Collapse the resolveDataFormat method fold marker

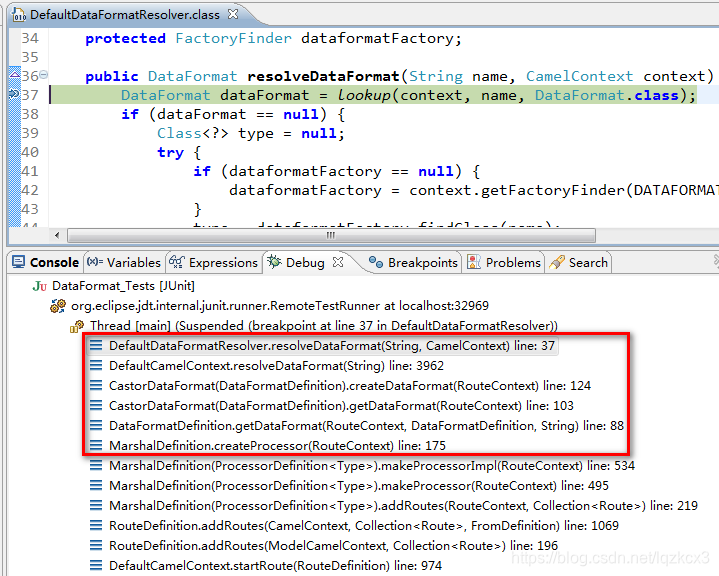pos(44,74)
